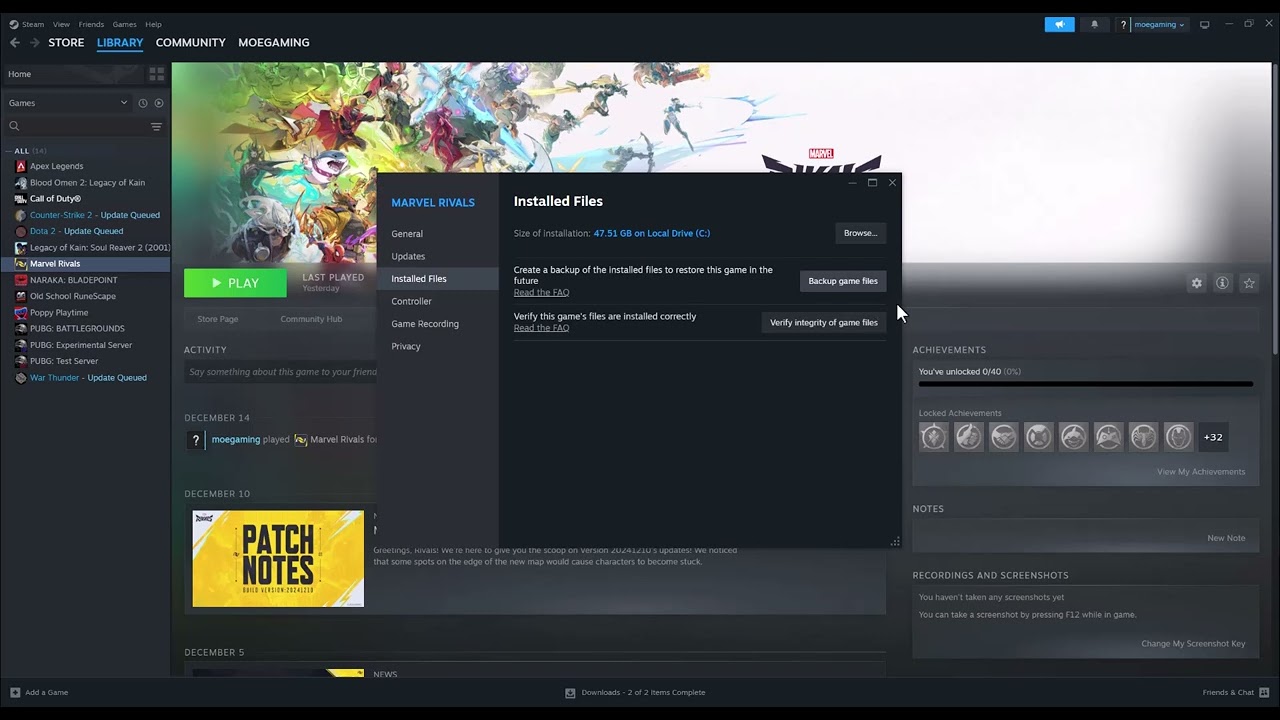Viewport: 1280px width, 720px height.
Task: Open the View menu
Action: (x=61, y=24)
